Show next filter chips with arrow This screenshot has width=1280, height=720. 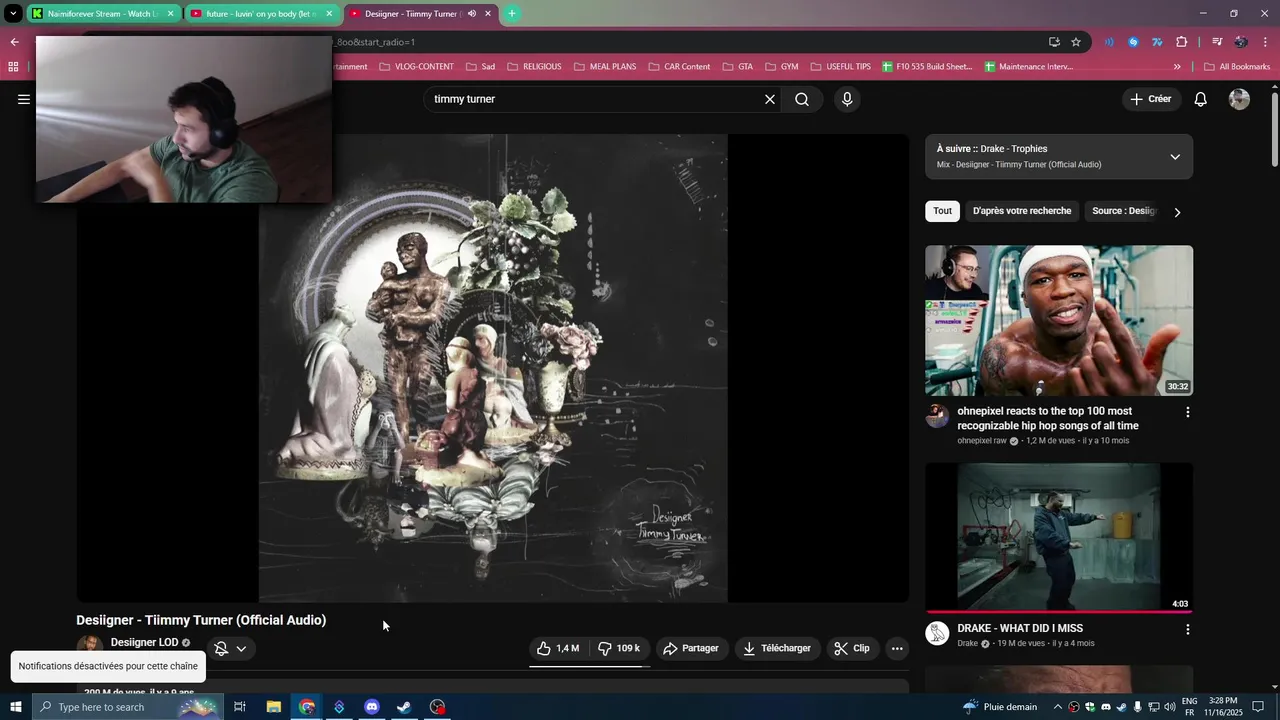(1177, 212)
